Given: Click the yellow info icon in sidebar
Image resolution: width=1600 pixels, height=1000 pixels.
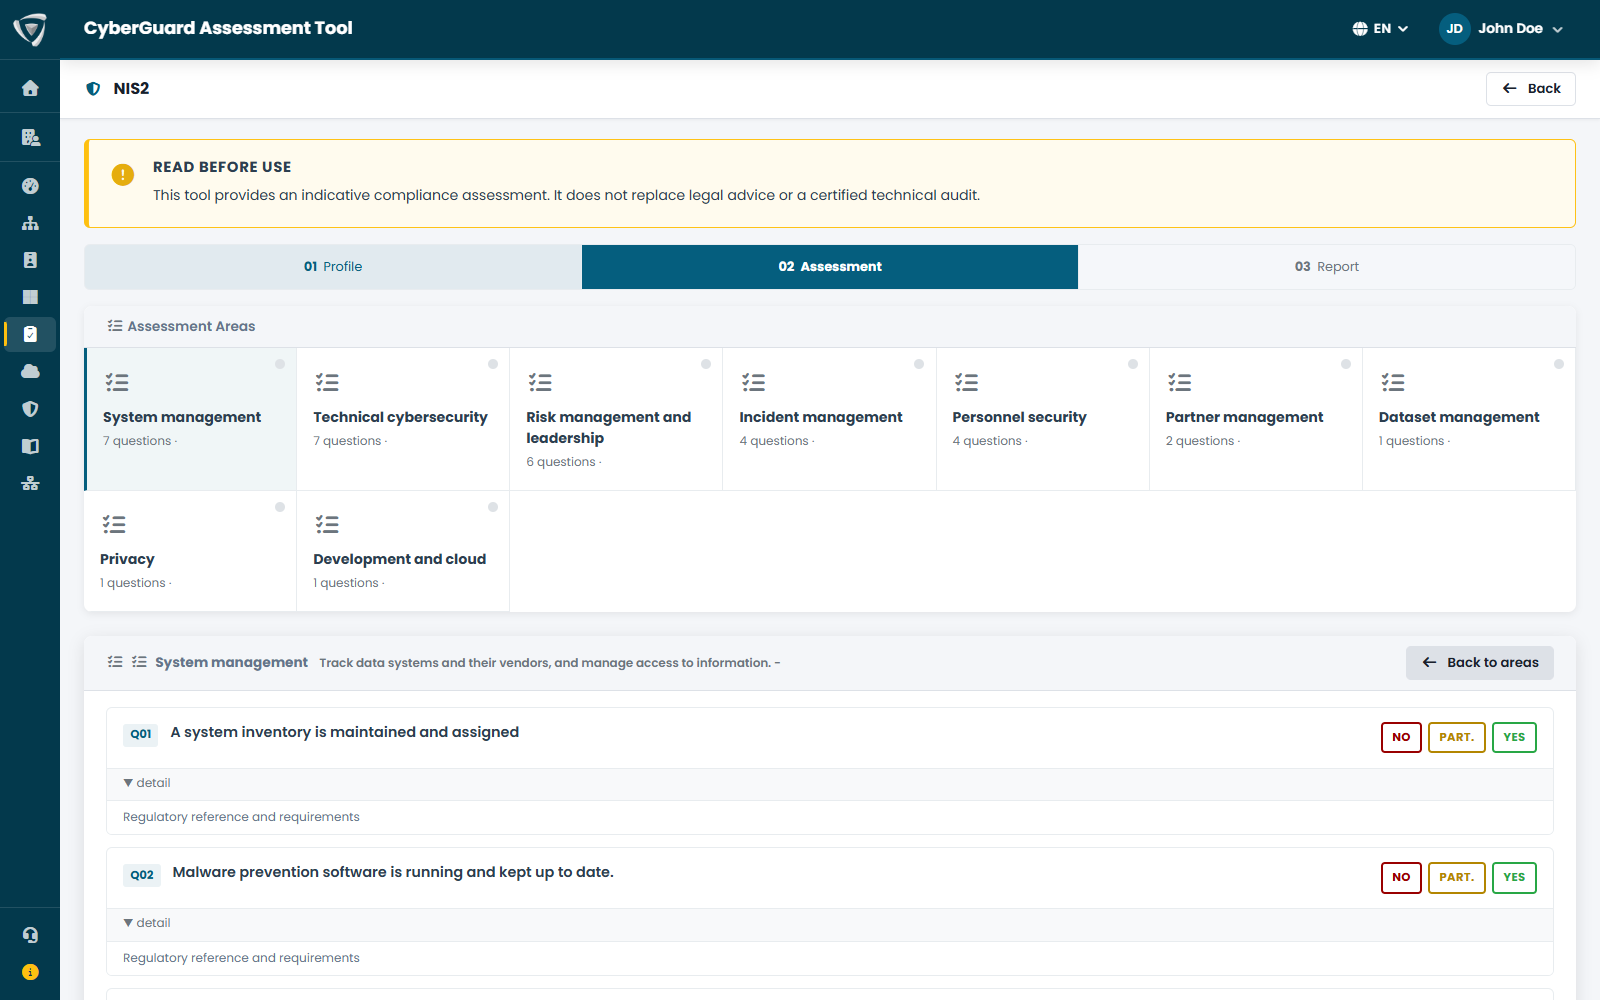Looking at the screenshot, I should (30, 972).
